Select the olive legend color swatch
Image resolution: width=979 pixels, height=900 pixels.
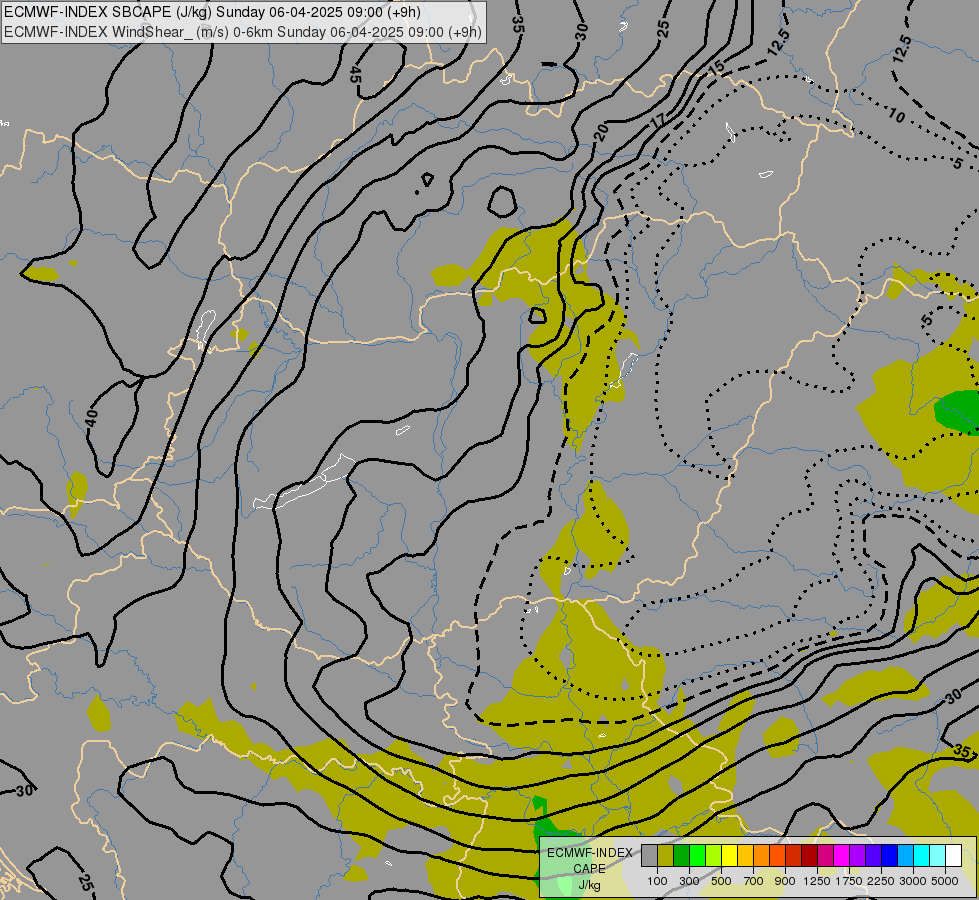[666, 856]
